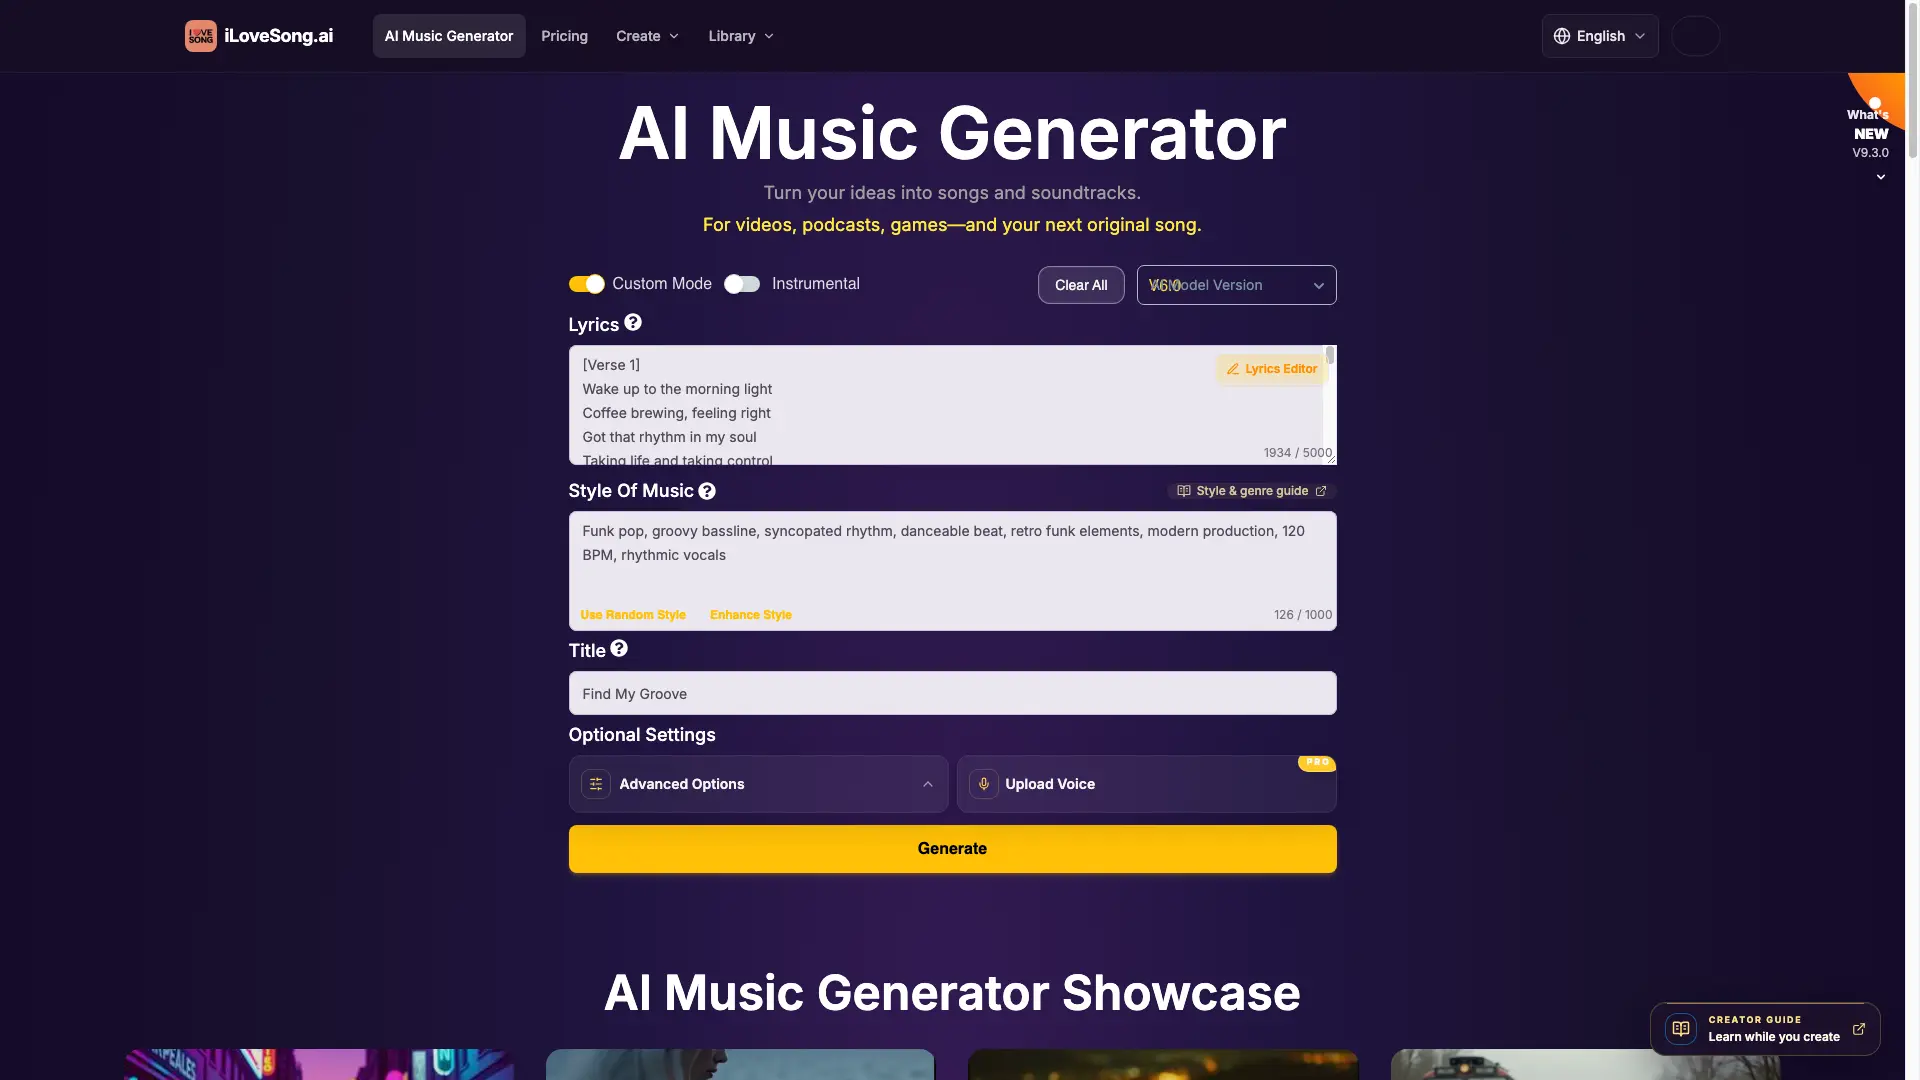Click Upload Voice option

tap(1147, 784)
